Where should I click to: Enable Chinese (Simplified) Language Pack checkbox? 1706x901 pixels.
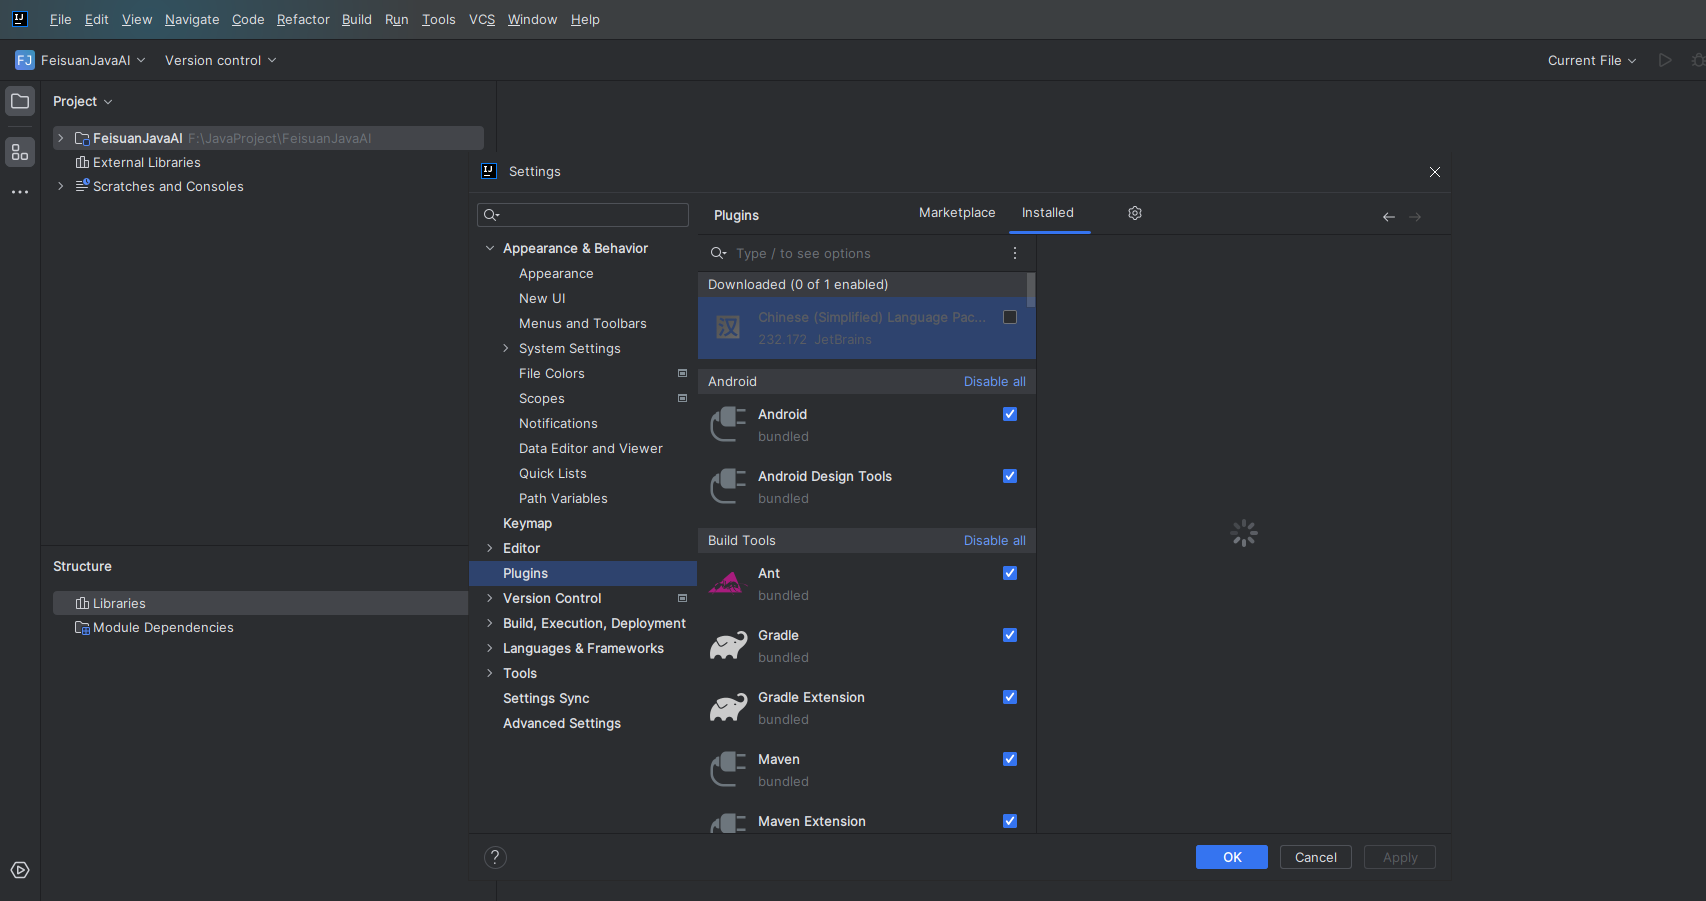[x=1010, y=317]
